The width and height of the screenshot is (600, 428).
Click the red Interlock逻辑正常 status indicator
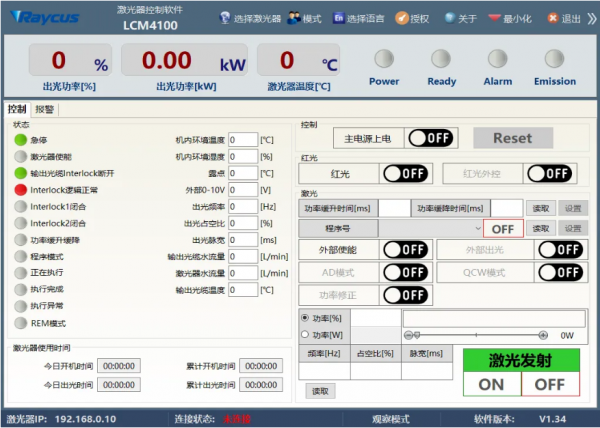[20, 189]
